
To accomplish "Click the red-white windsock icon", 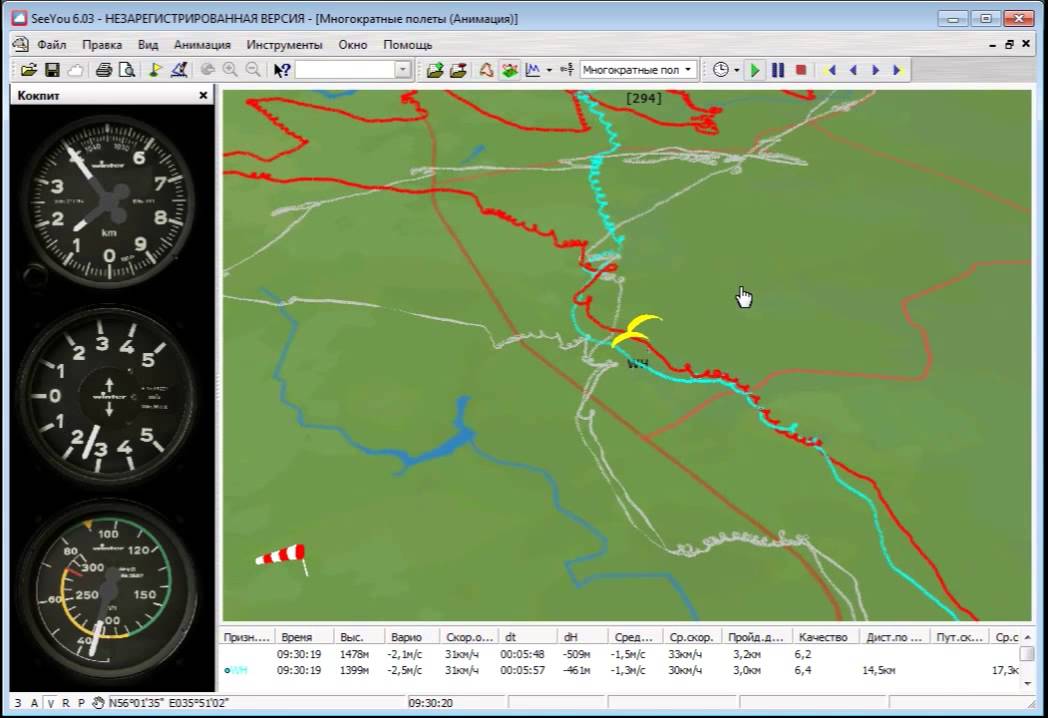I will 282,558.
